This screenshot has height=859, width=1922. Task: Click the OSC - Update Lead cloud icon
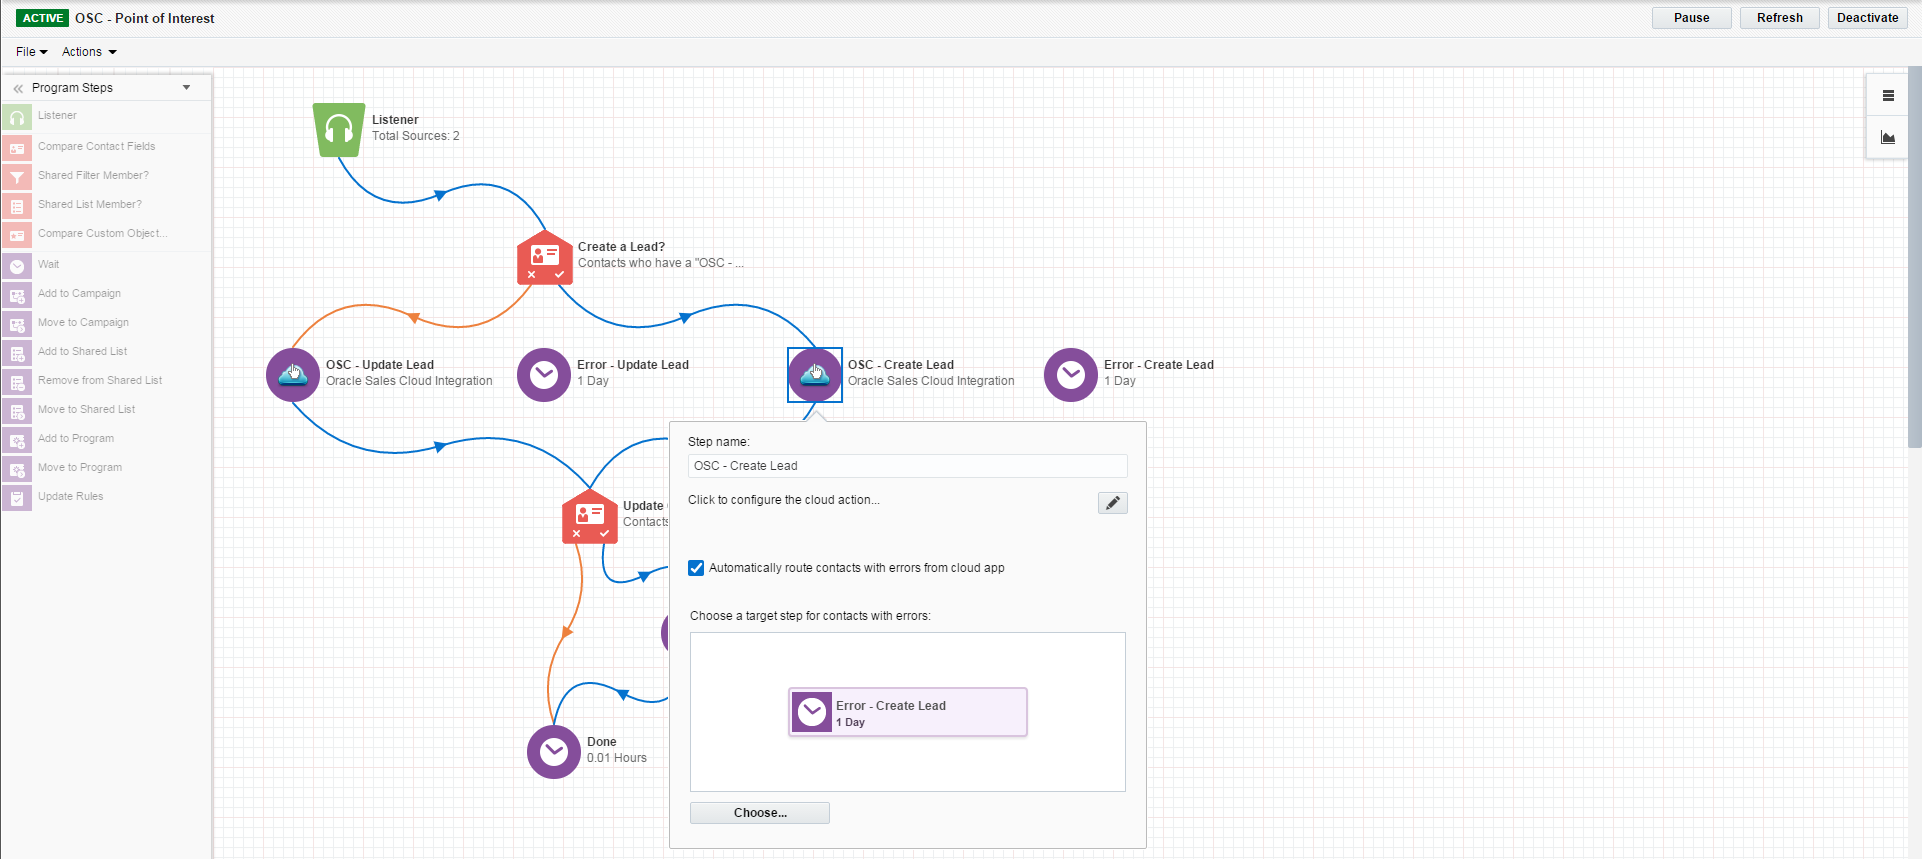point(293,375)
